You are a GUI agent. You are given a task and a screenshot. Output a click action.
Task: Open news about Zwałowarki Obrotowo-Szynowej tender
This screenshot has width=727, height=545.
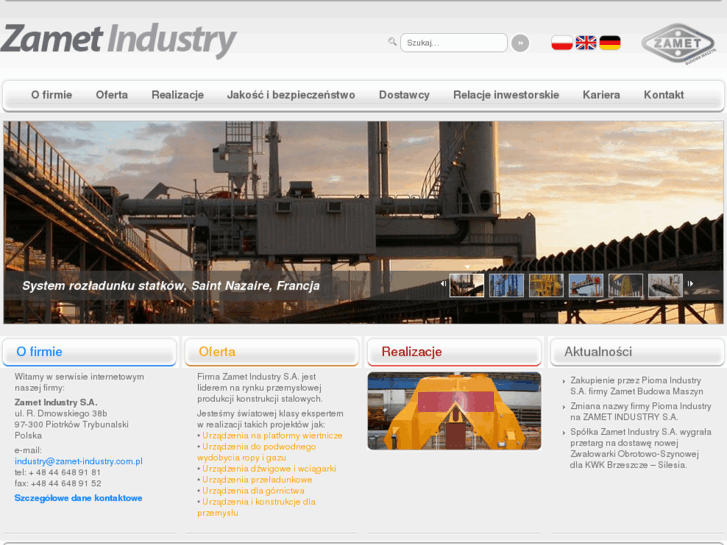click(x=641, y=448)
